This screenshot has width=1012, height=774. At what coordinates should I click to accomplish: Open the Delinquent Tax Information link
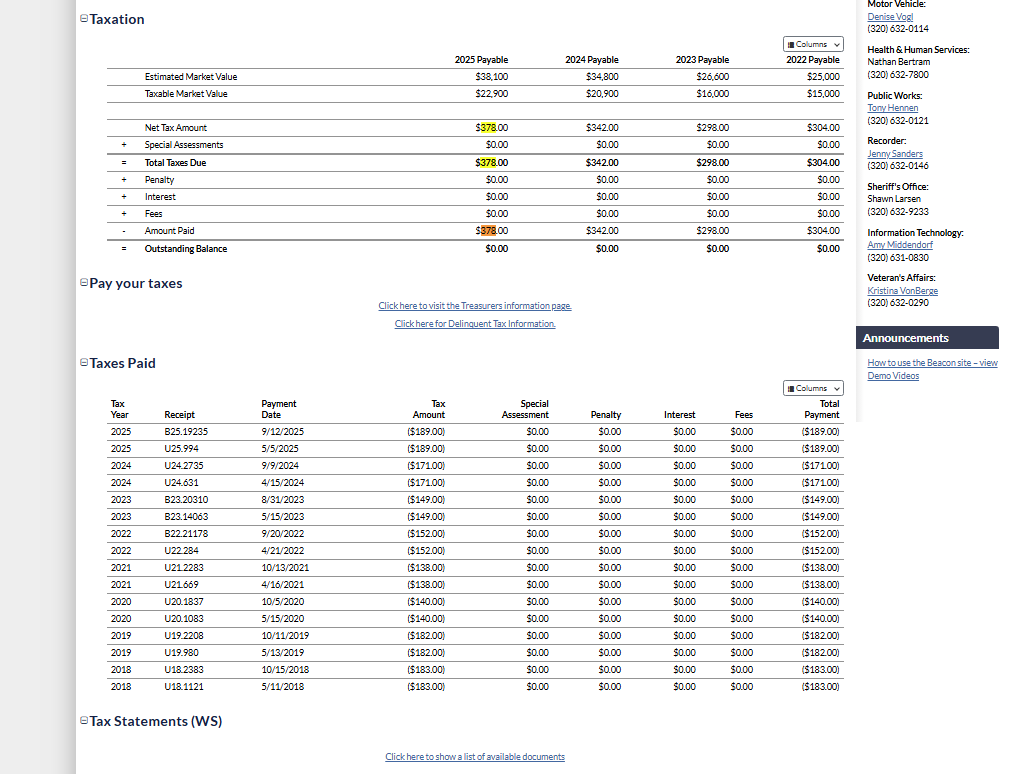pyautogui.click(x=475, y=324)
